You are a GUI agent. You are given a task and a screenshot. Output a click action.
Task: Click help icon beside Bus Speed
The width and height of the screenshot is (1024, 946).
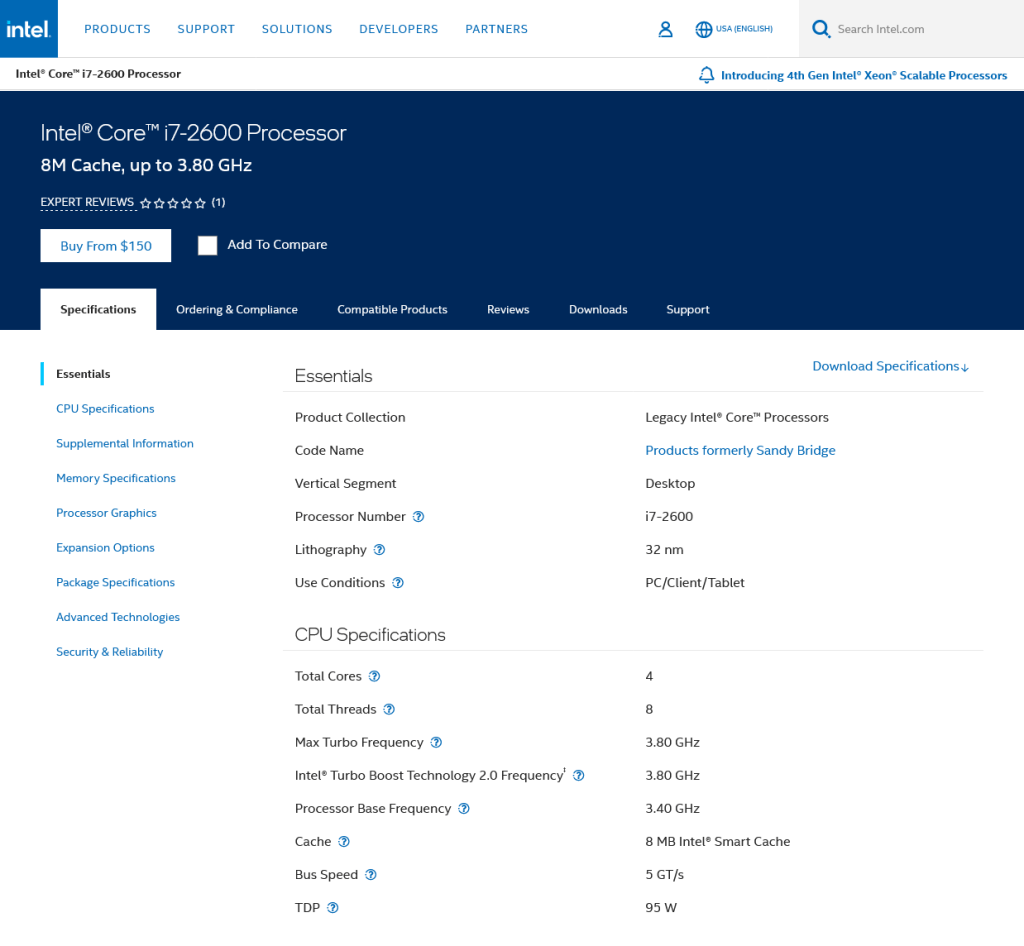[370, 875]
